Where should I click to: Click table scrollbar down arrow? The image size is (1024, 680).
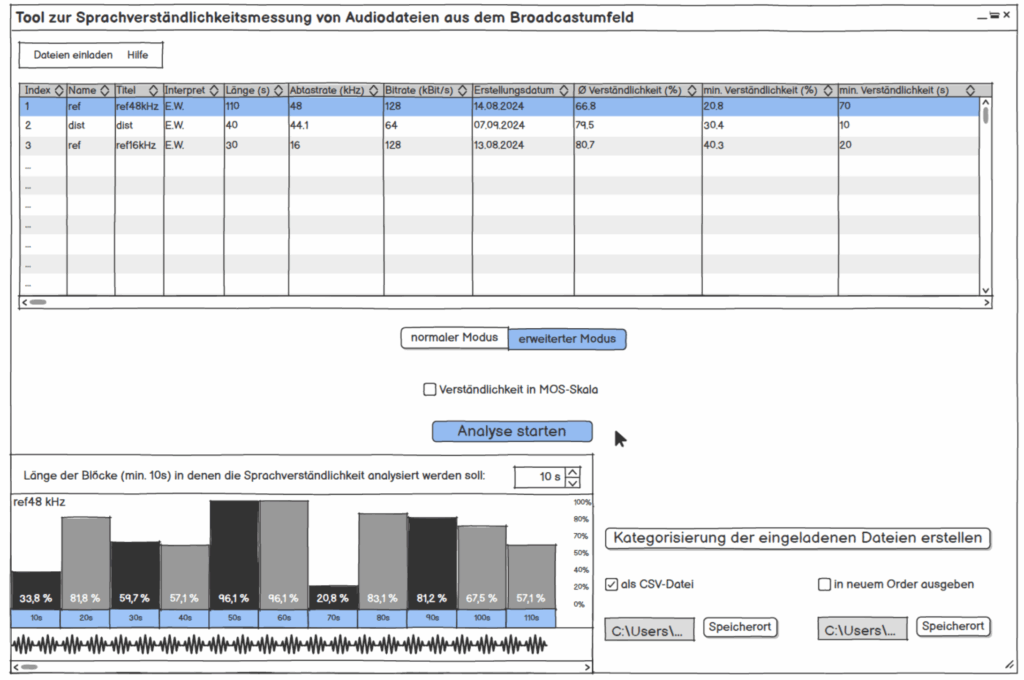click(985, 289)
